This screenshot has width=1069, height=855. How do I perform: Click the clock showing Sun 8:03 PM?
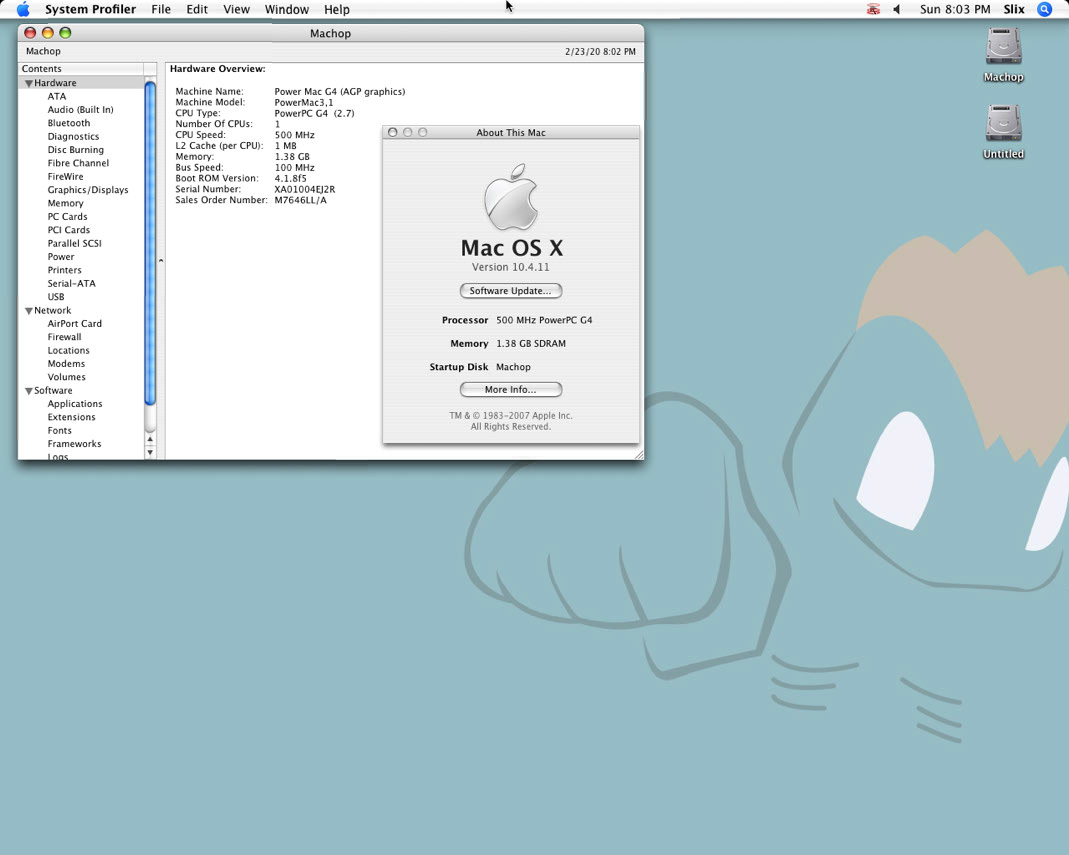[954, 10]
